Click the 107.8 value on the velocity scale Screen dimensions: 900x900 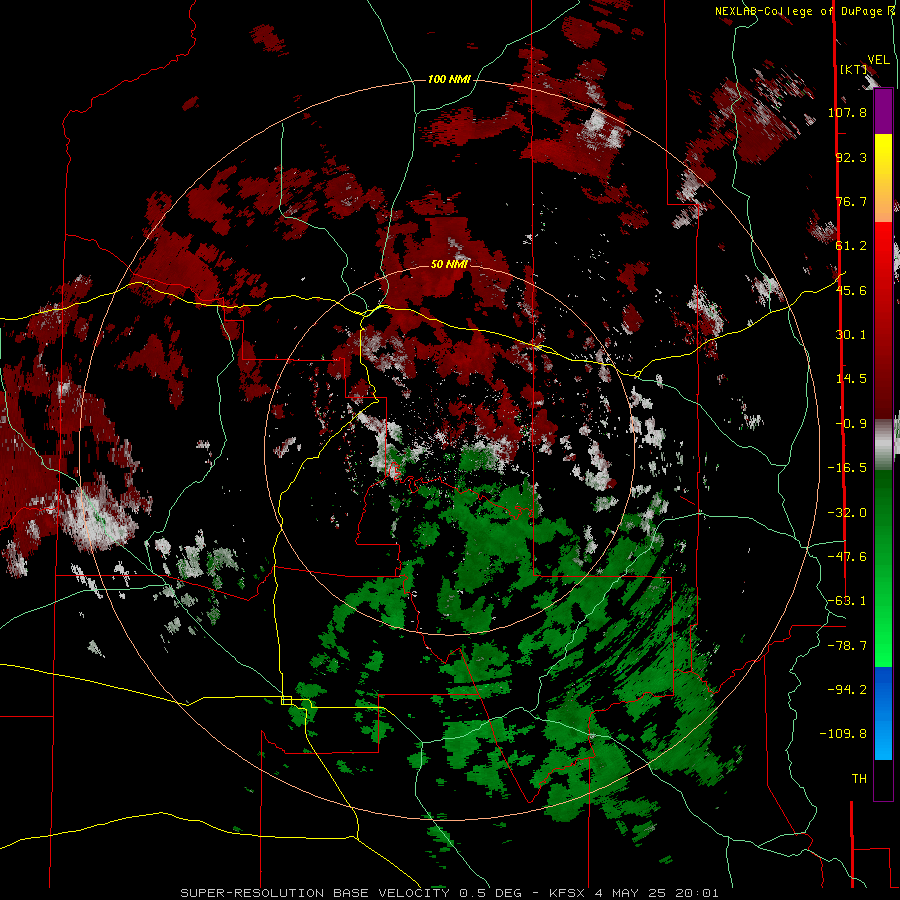(x=847, y=112)
